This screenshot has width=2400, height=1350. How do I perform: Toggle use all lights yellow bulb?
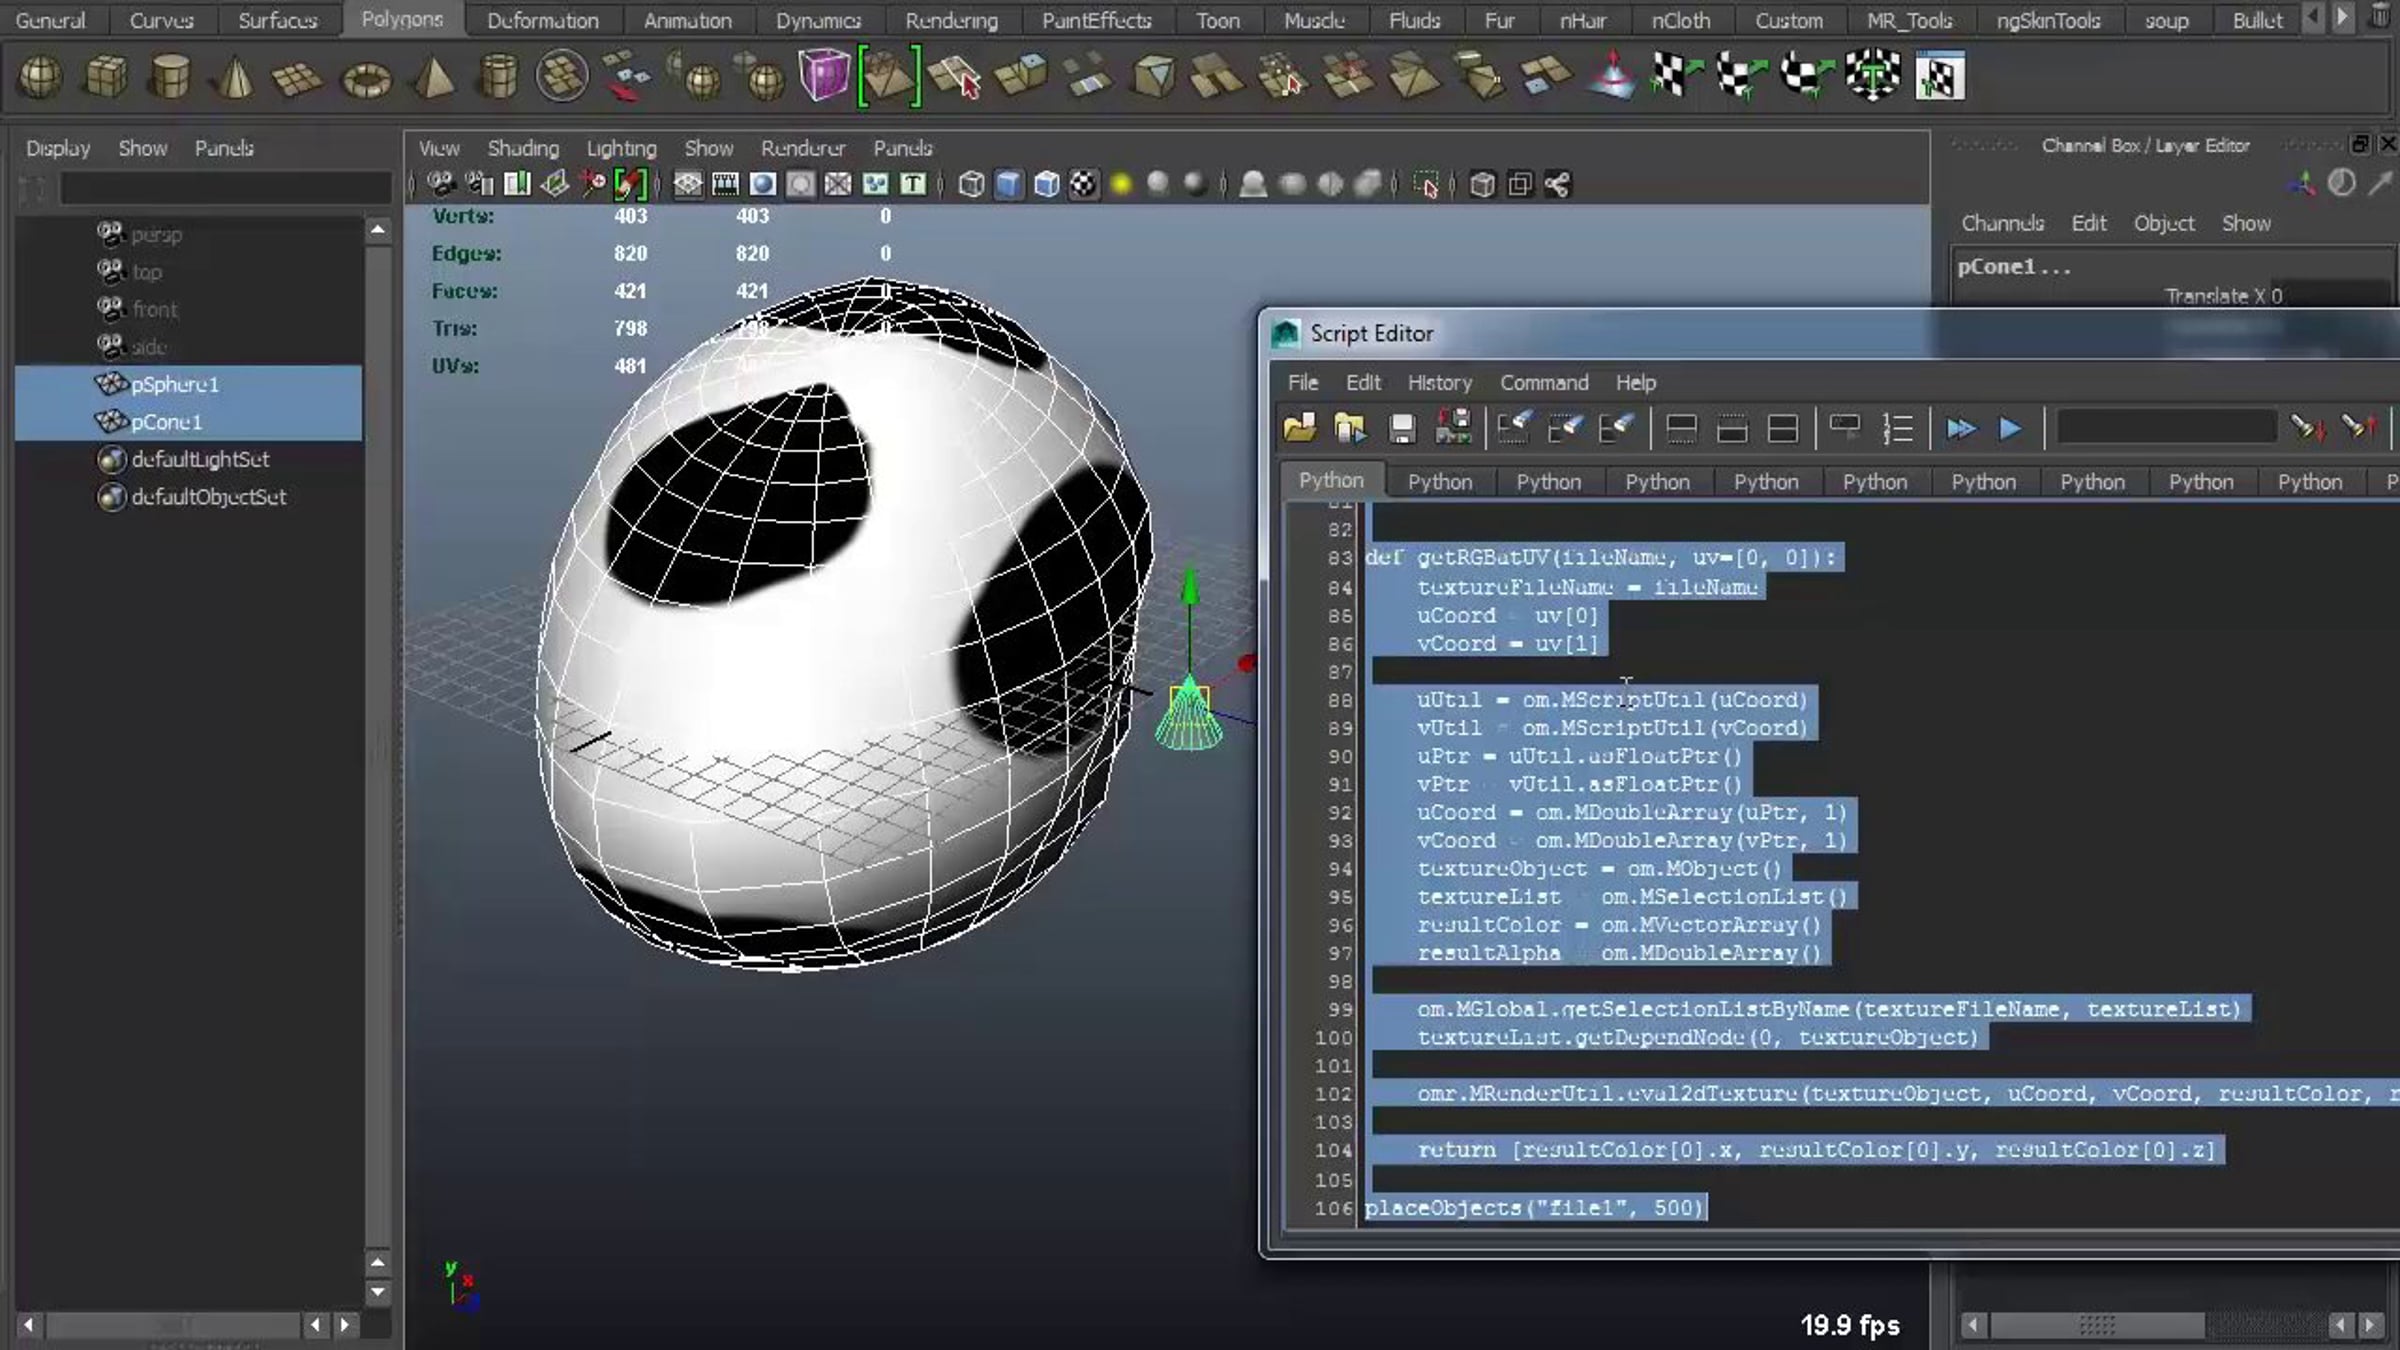pyautogui.click(x=1121, y=185)
